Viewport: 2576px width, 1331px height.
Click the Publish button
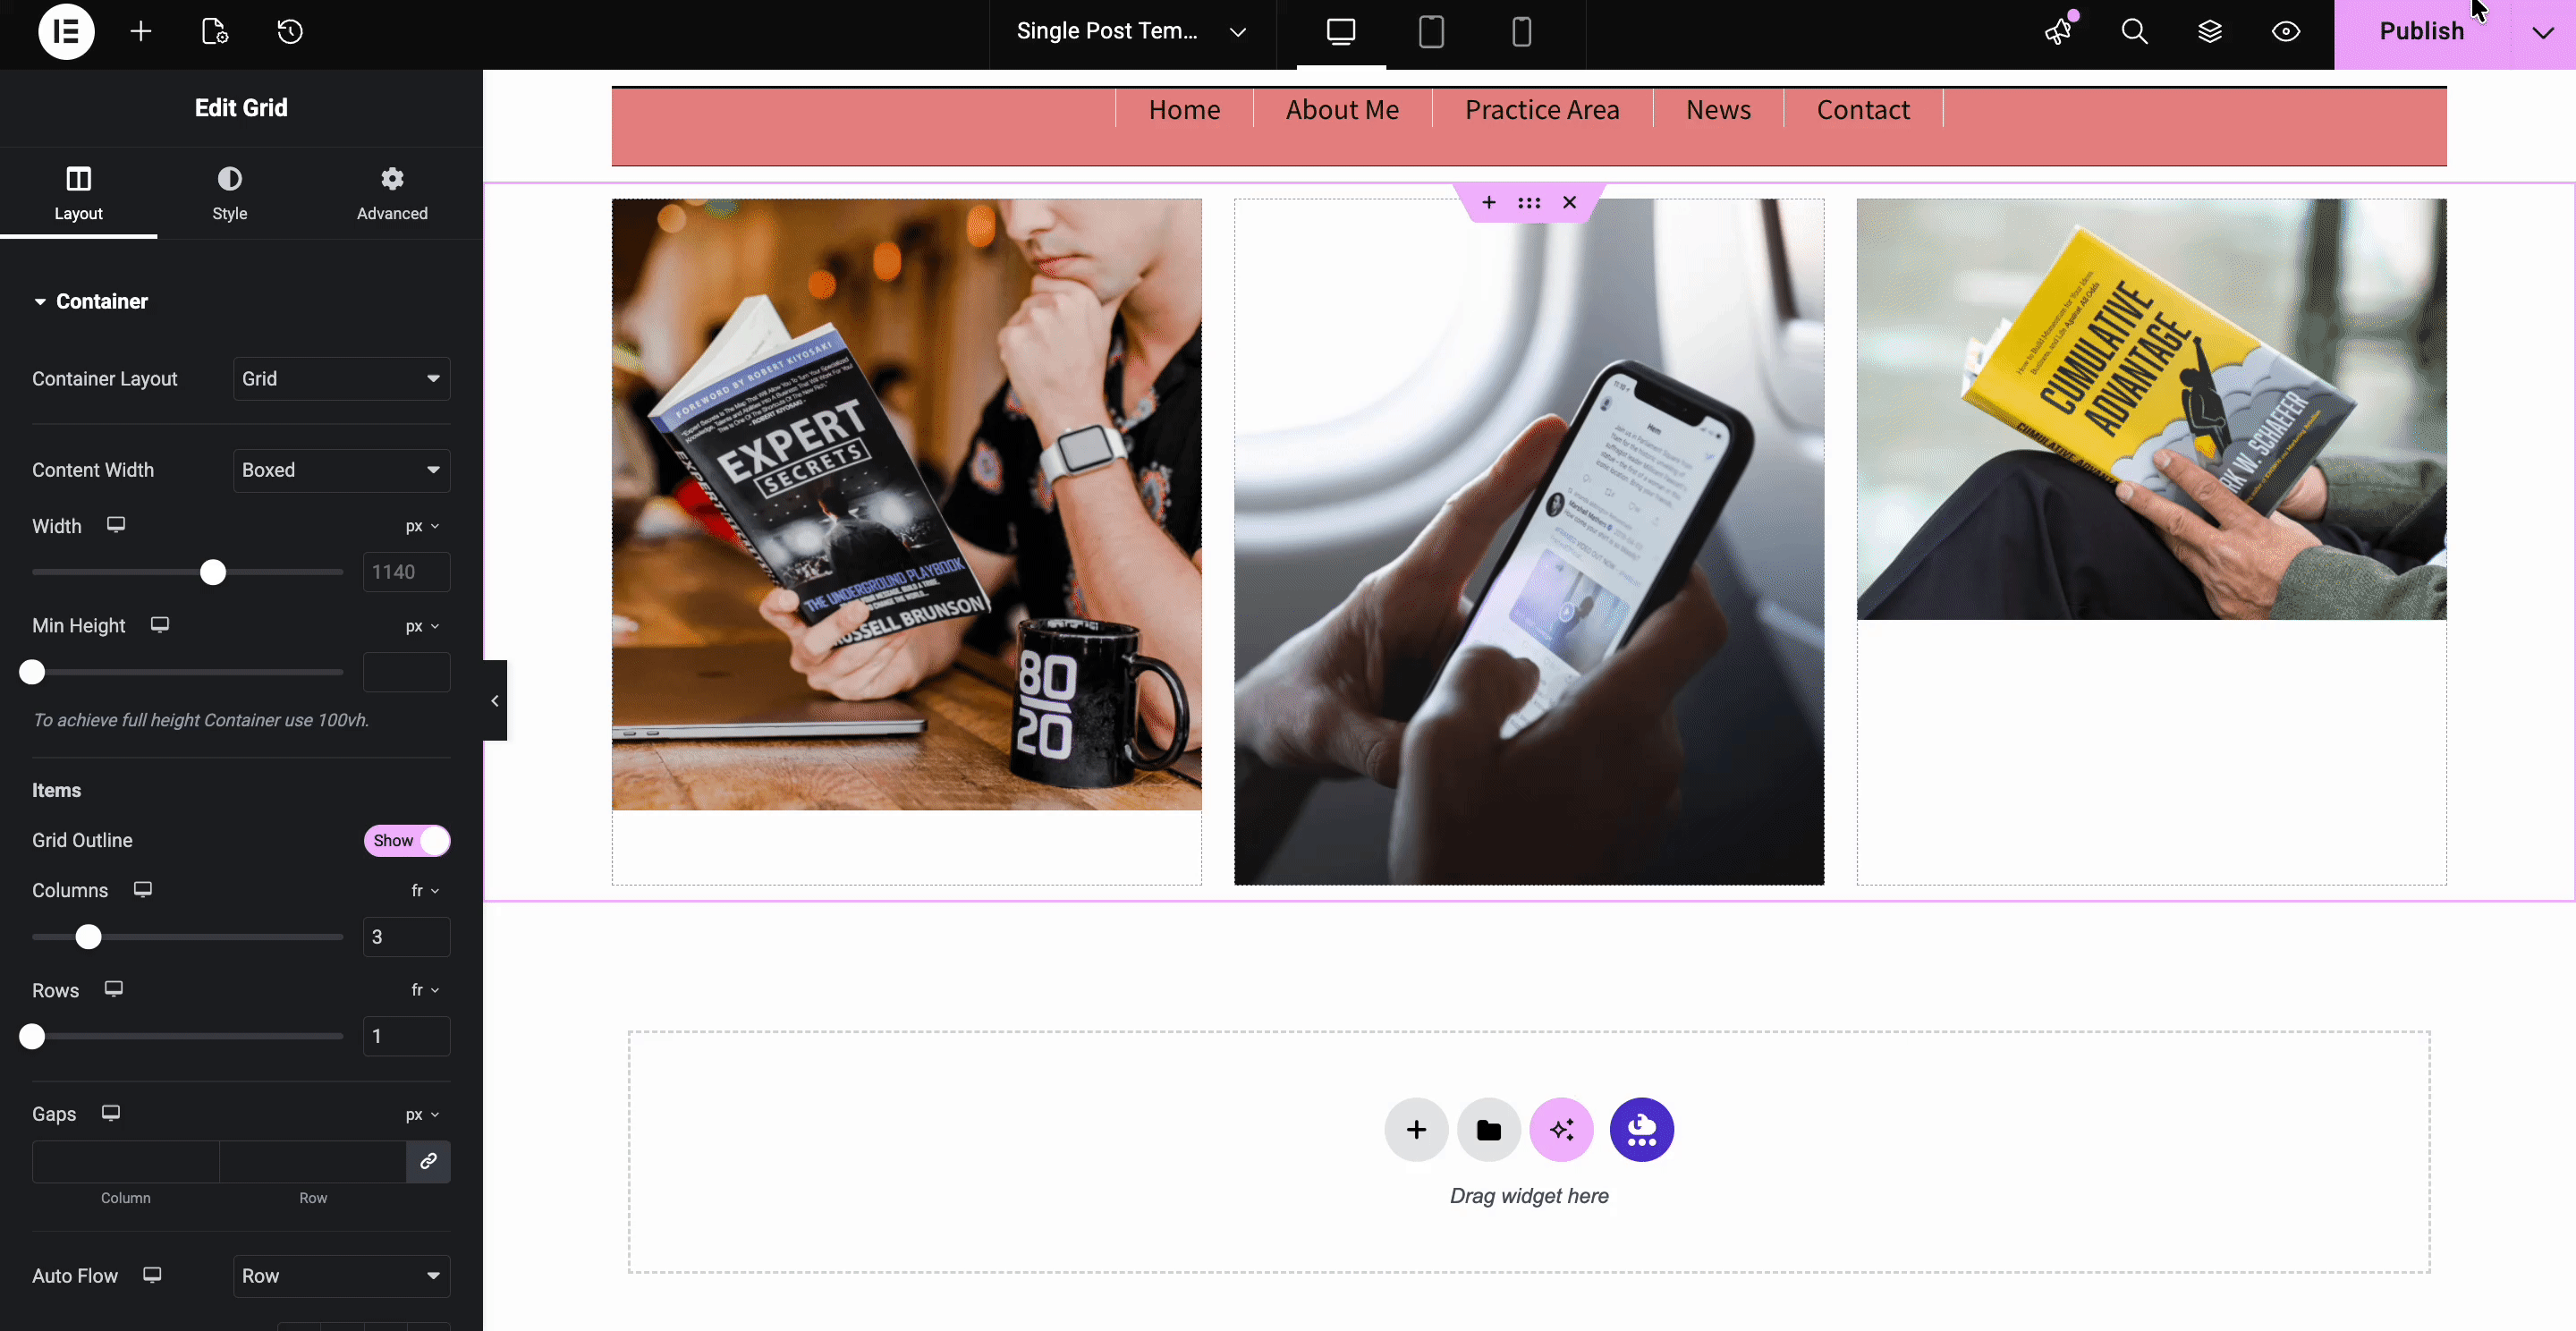tap(2422, 32)
